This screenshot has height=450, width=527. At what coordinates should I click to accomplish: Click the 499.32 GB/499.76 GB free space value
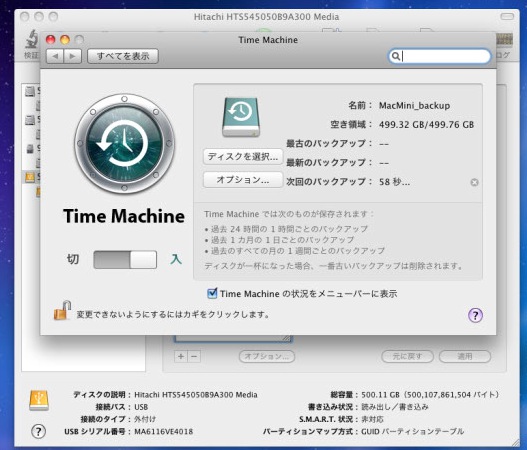pyautogui.click(x=427, y=125)
